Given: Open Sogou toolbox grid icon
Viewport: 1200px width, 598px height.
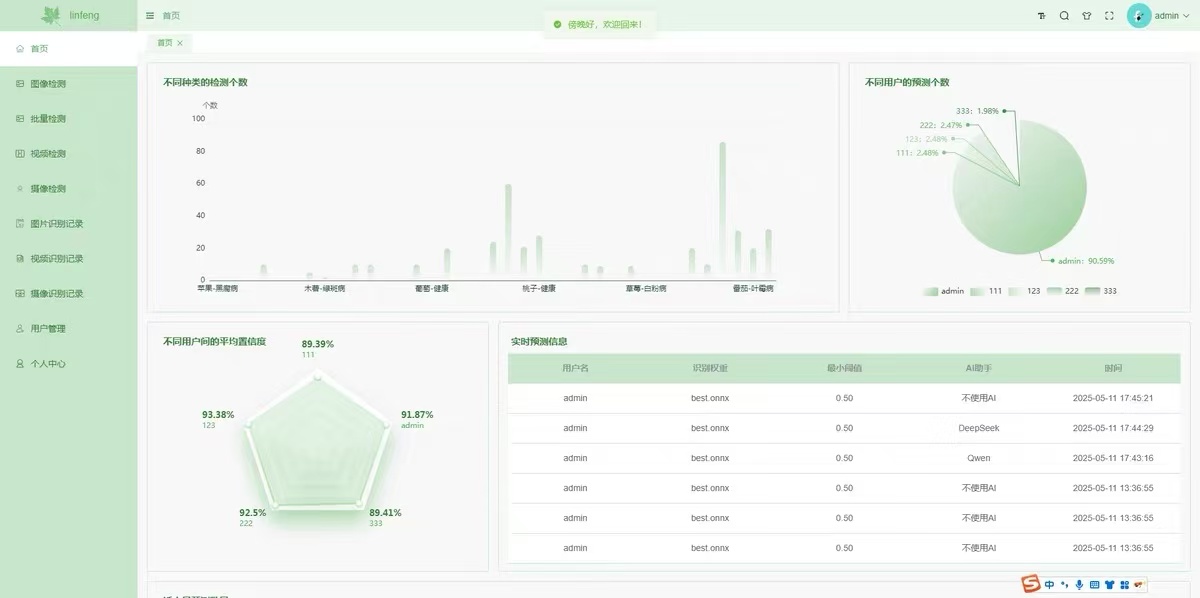Looking at the screenshot, I should pos(1125,585).
